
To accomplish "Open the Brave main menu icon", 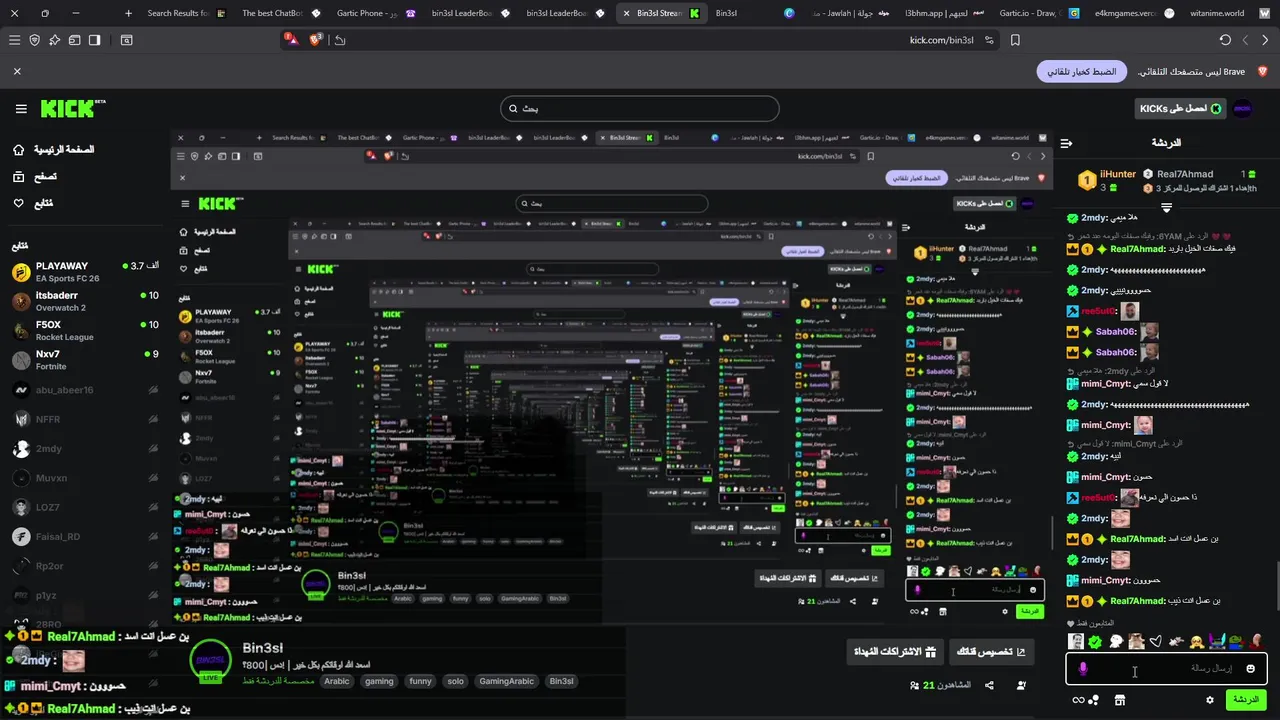I will [14, 40].
